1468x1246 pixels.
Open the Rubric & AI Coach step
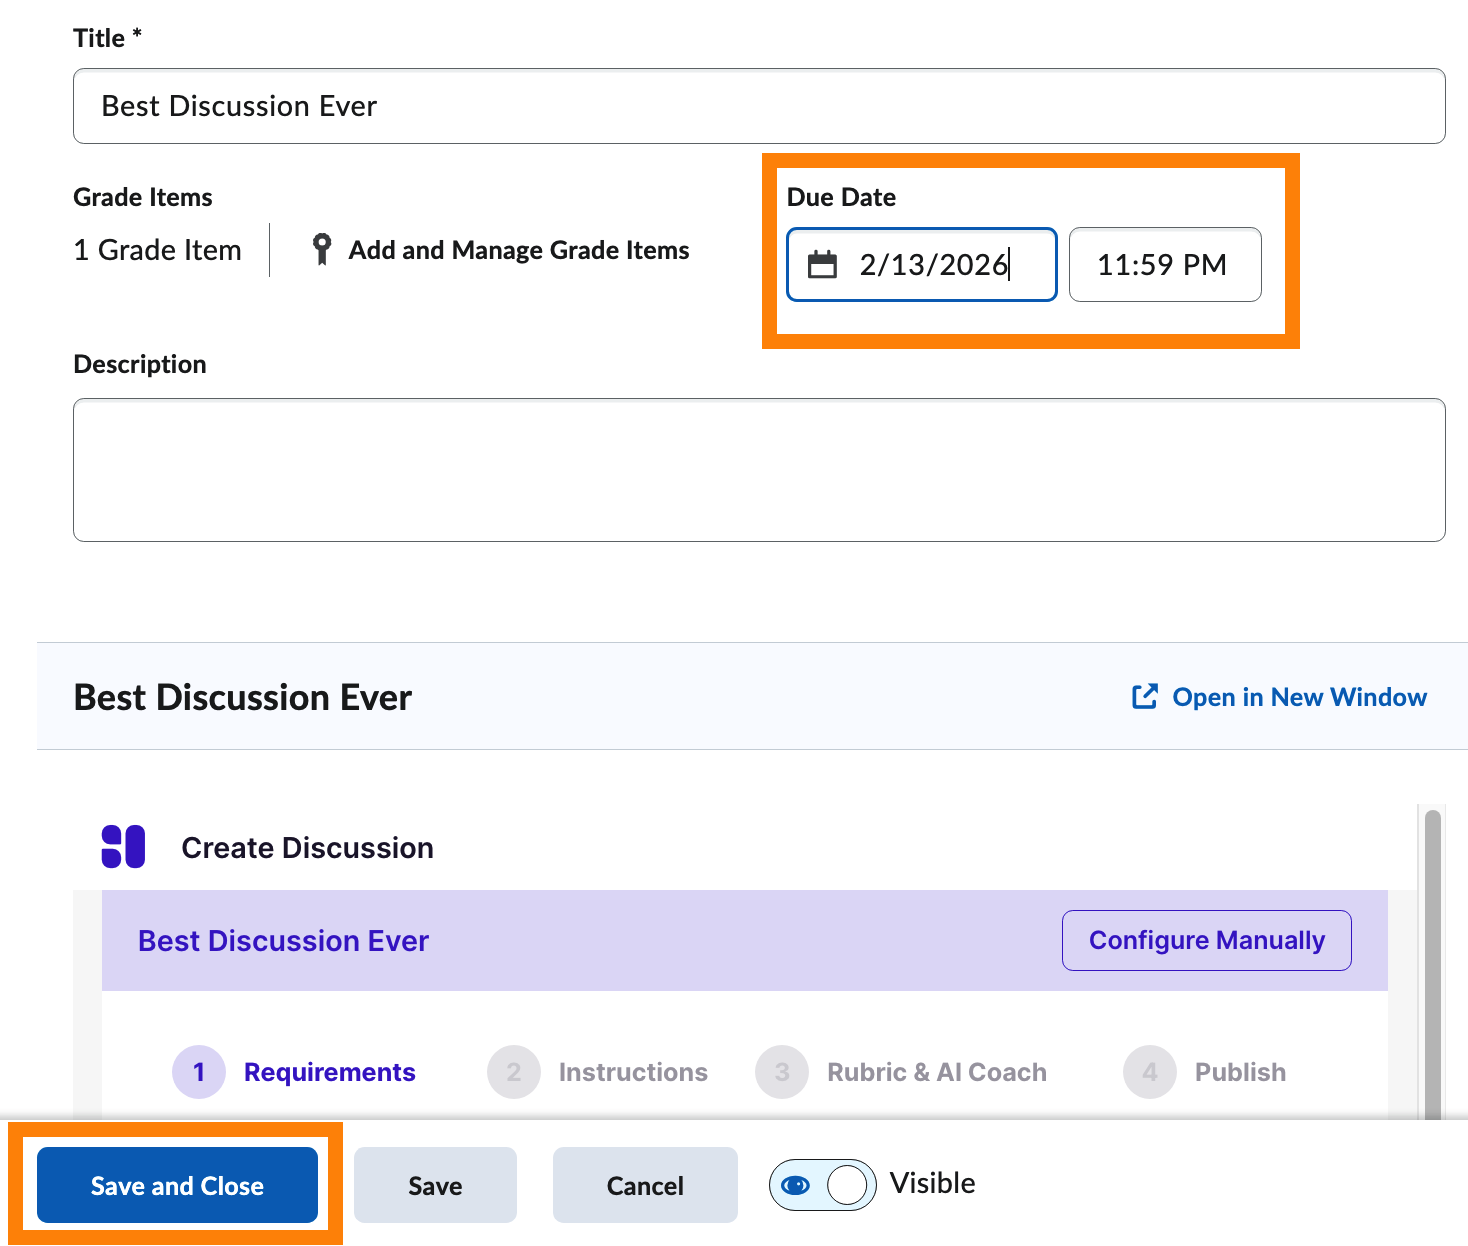click(936, 1071)
